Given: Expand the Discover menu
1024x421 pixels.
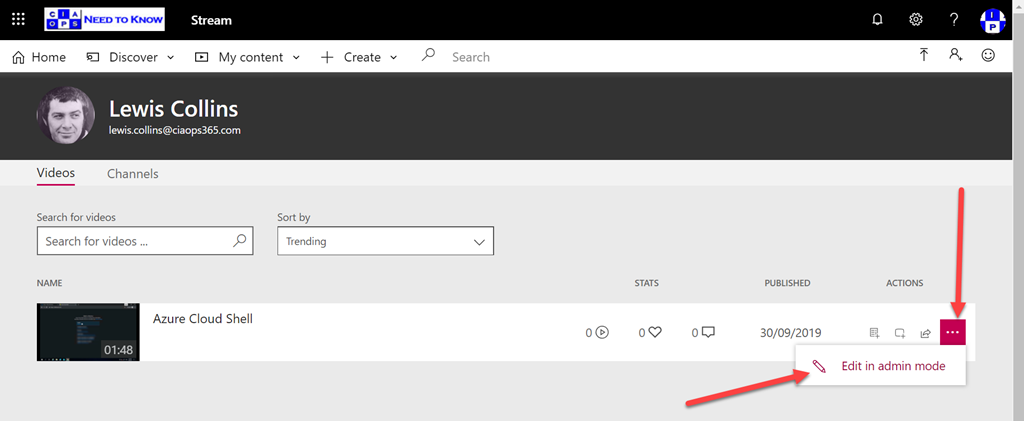Looking at the screenshot, I should (x=131, y=57).
